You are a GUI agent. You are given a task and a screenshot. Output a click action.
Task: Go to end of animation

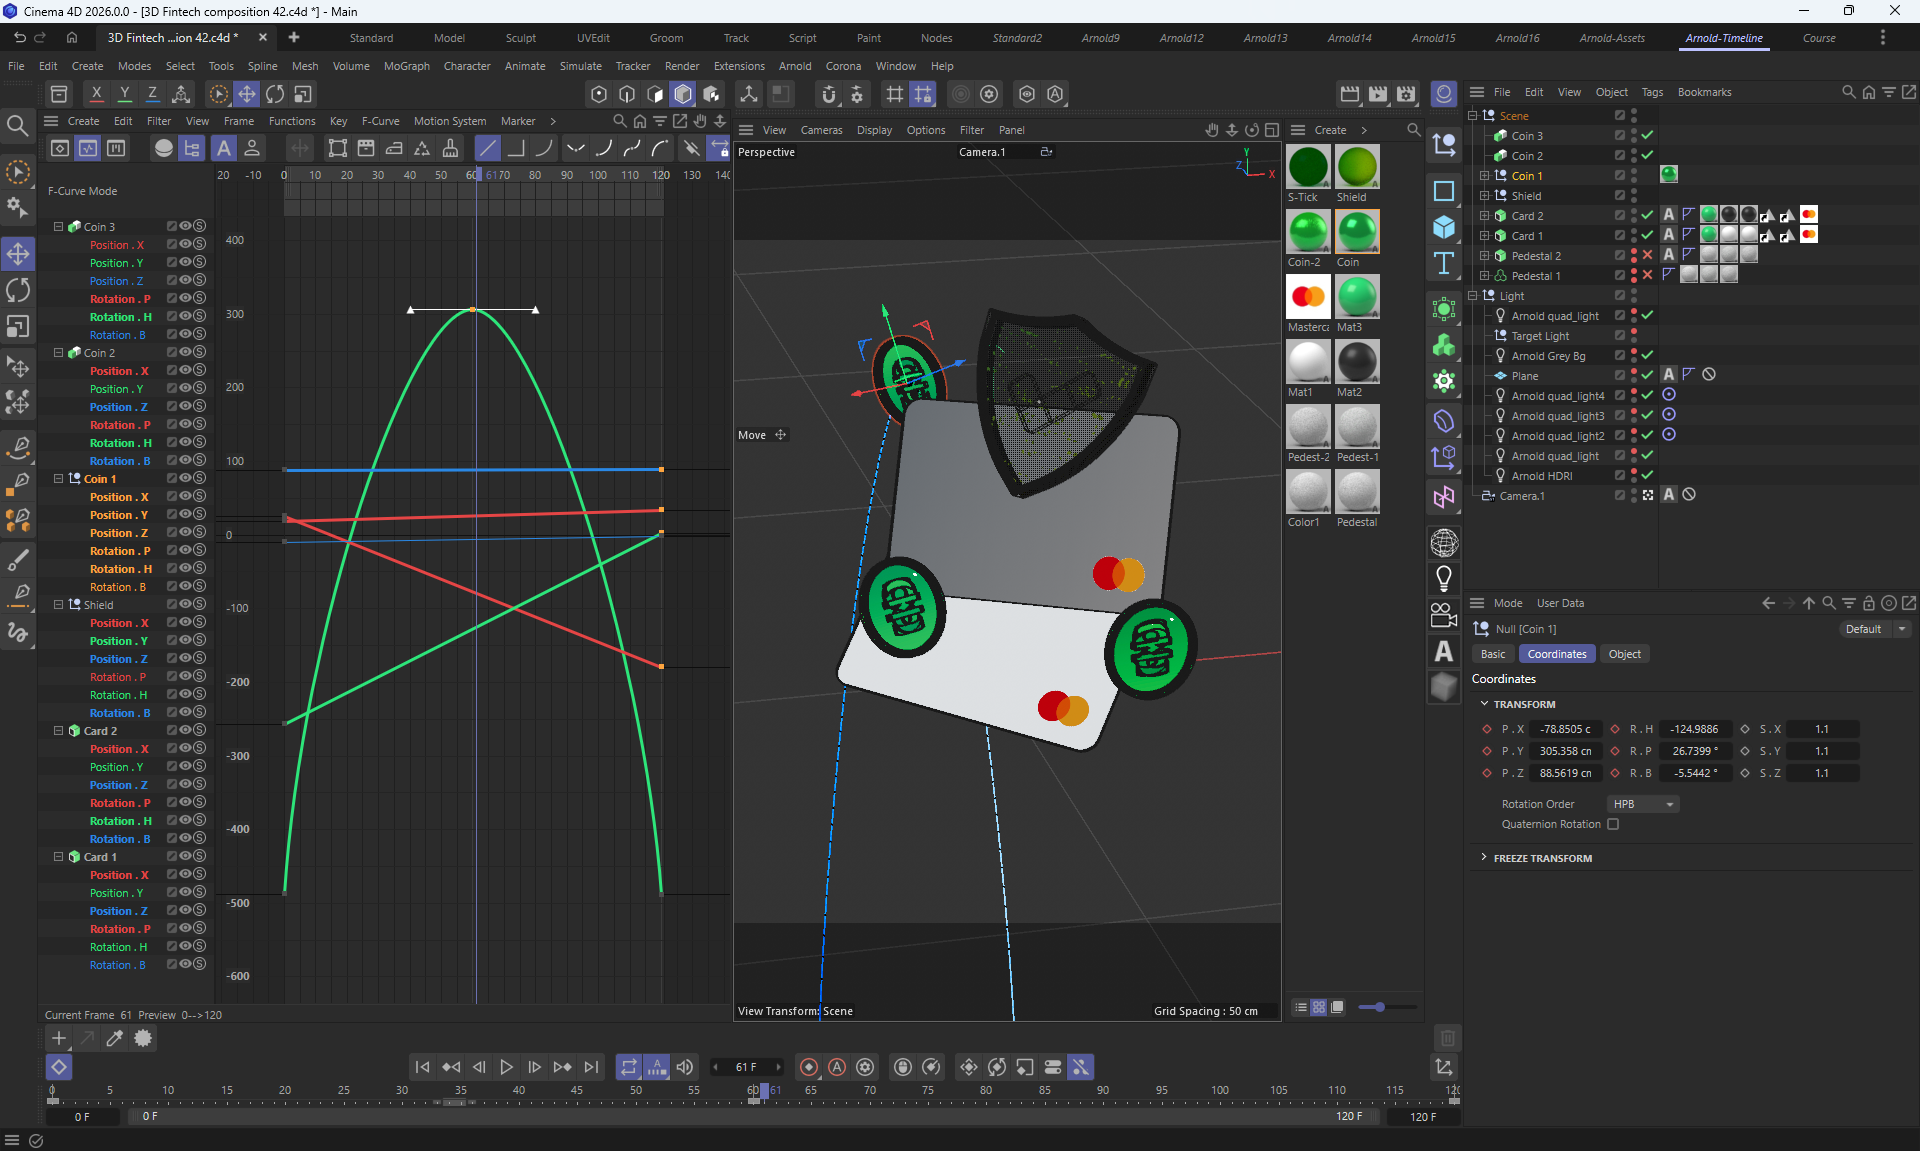(591, 1067)
